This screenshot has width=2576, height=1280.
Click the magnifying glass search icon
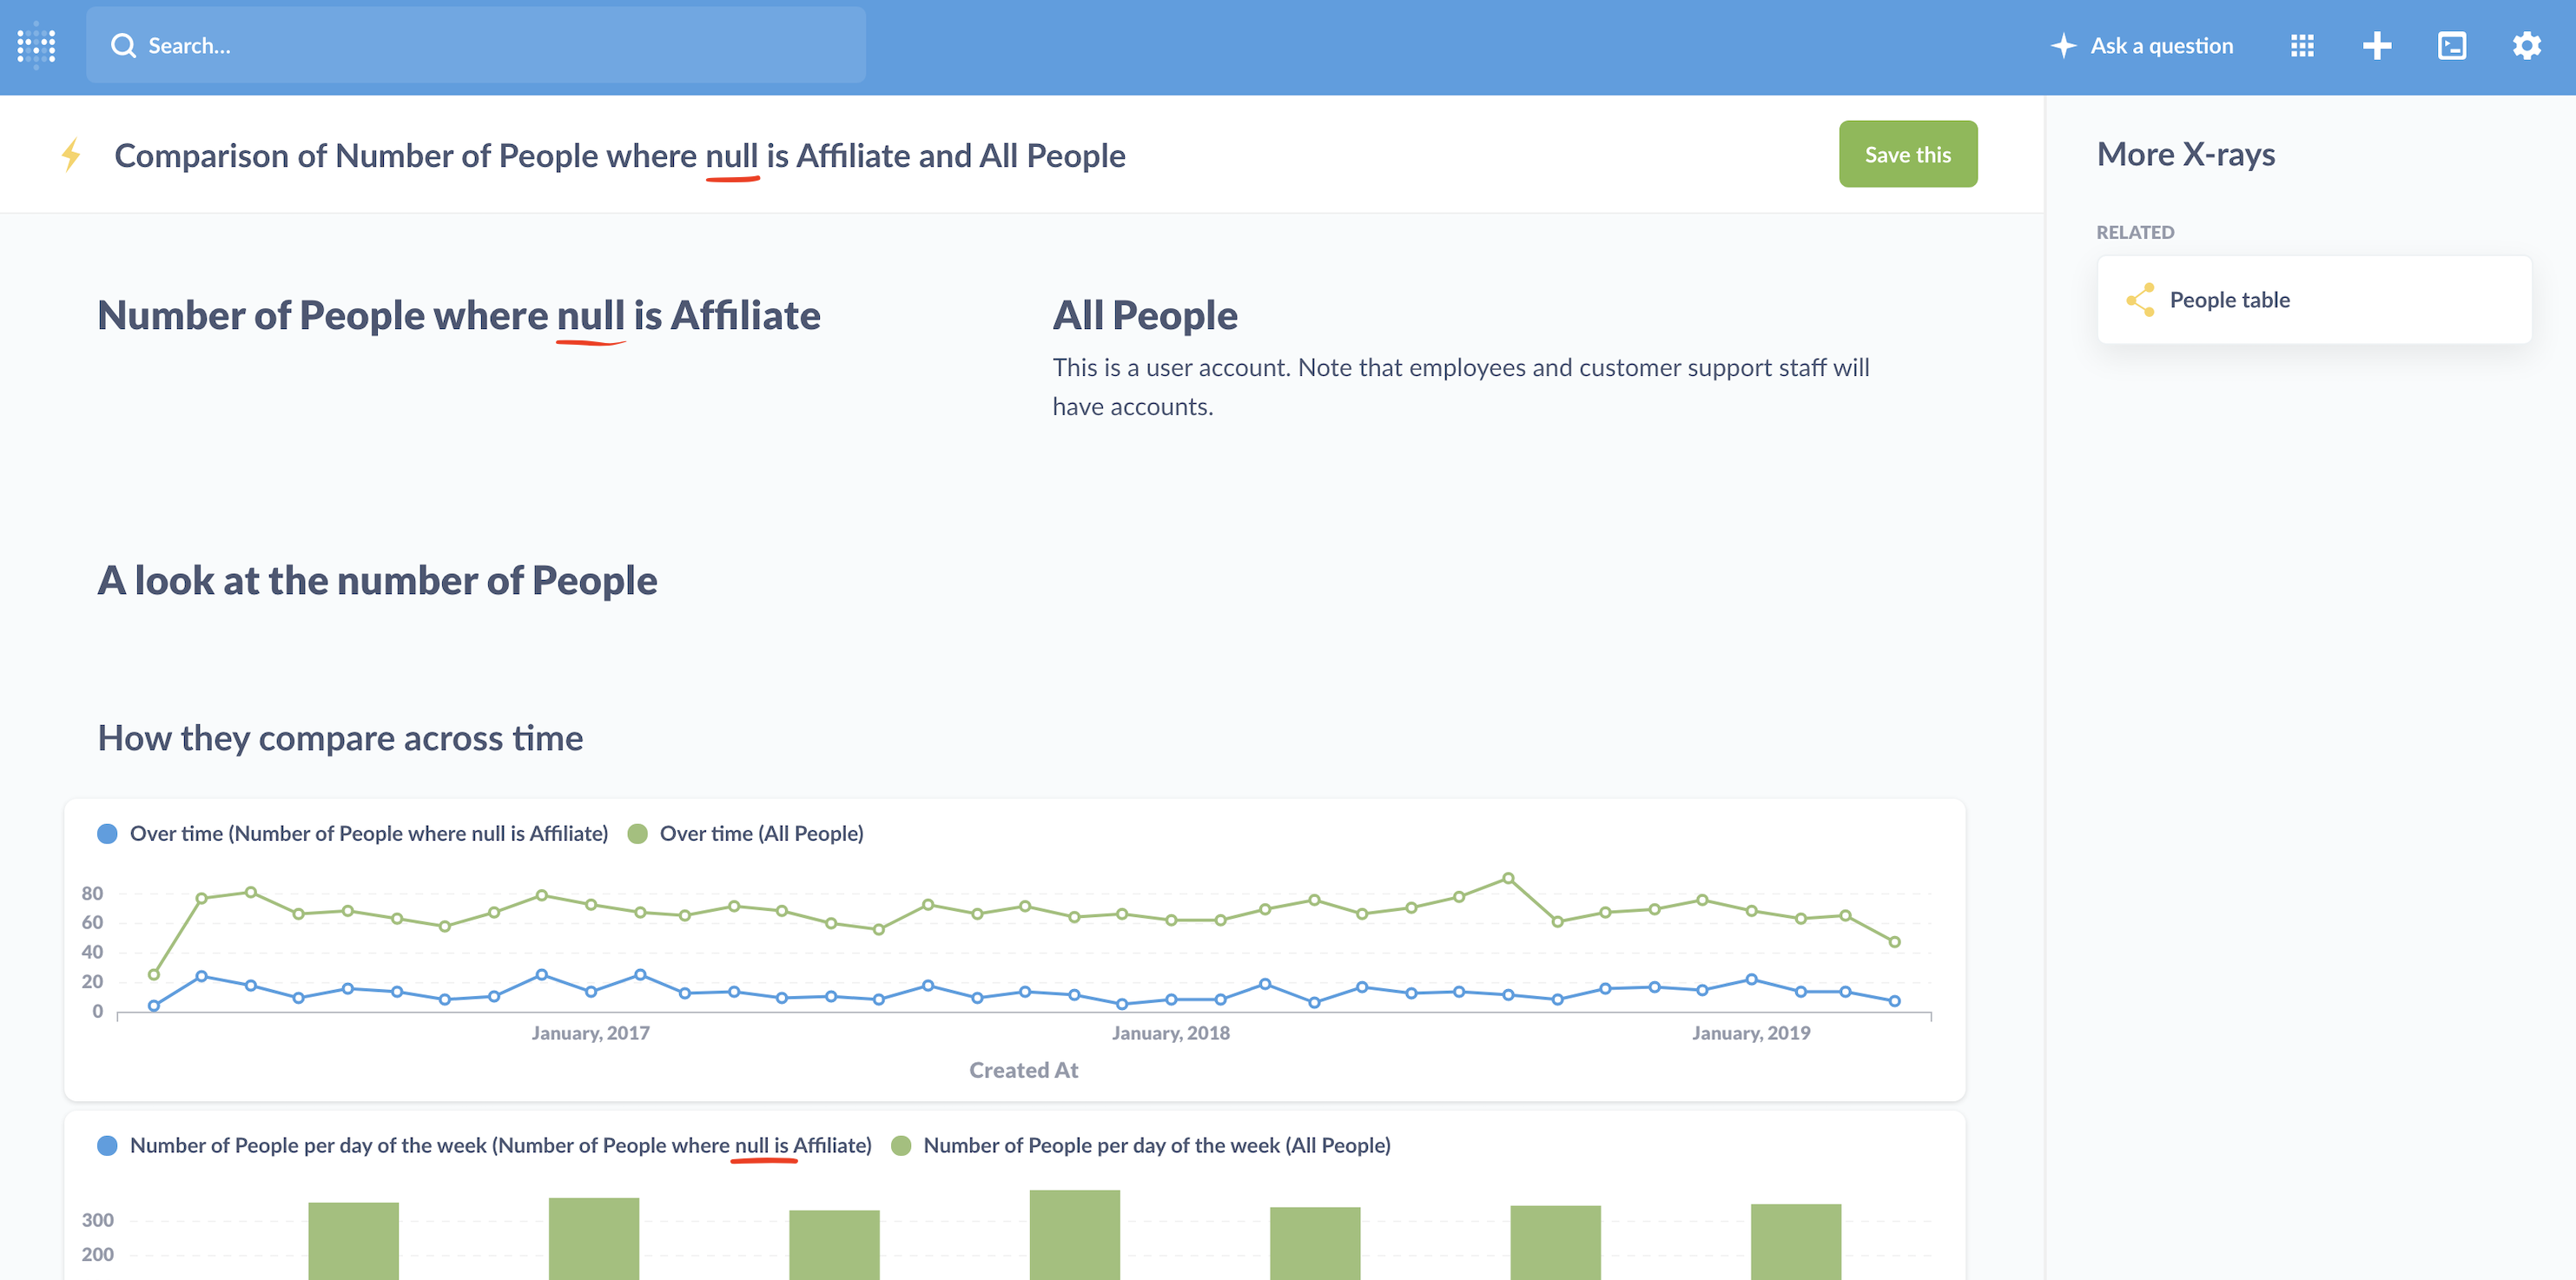(124, 45)
